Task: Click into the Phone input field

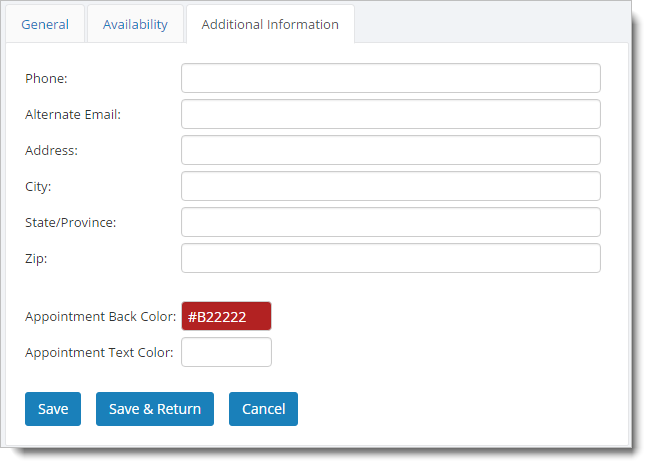Action: click(x=391, y=78)
